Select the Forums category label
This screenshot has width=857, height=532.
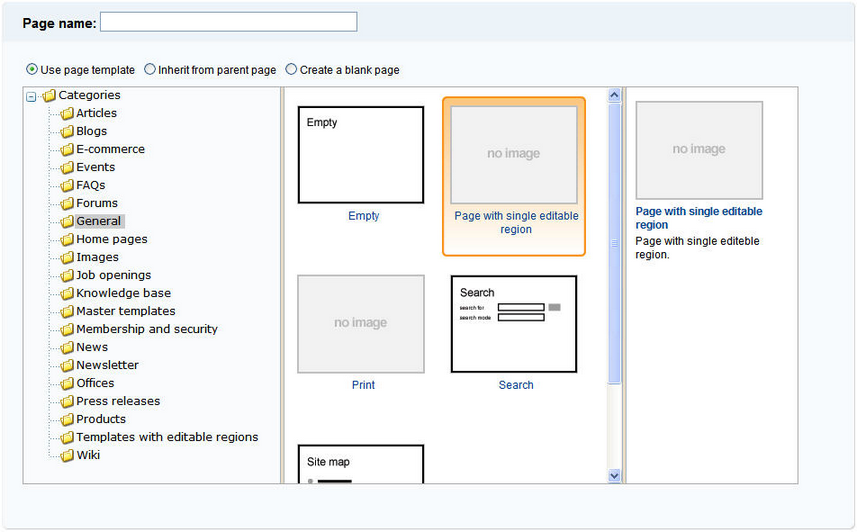coord(97,203)
